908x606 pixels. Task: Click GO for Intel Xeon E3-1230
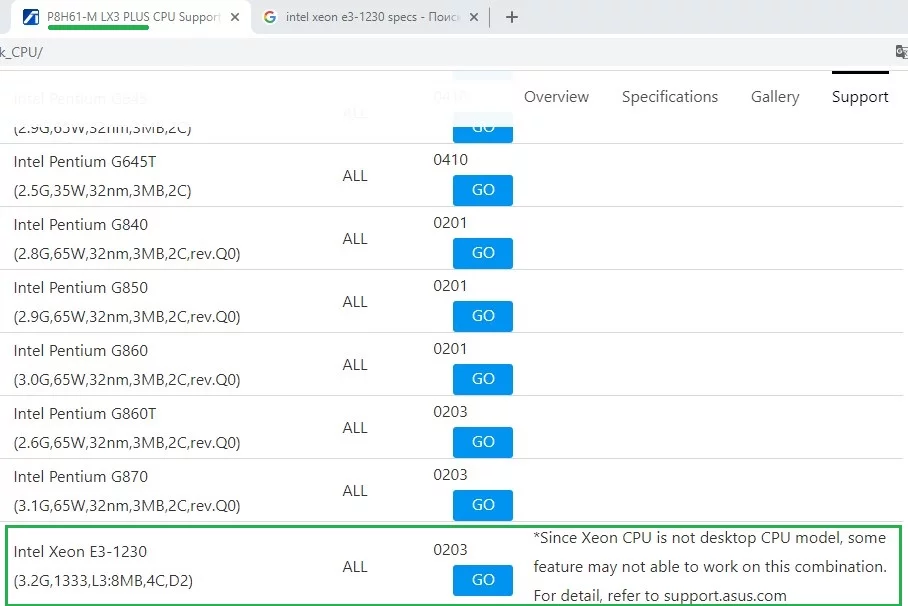click(482, 580)
